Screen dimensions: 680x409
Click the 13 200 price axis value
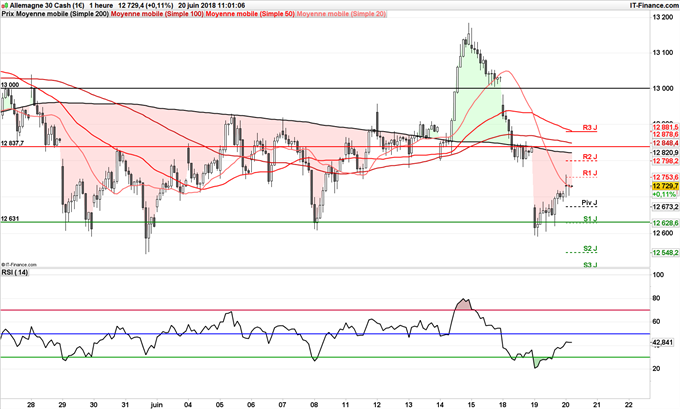click(663, 17)
